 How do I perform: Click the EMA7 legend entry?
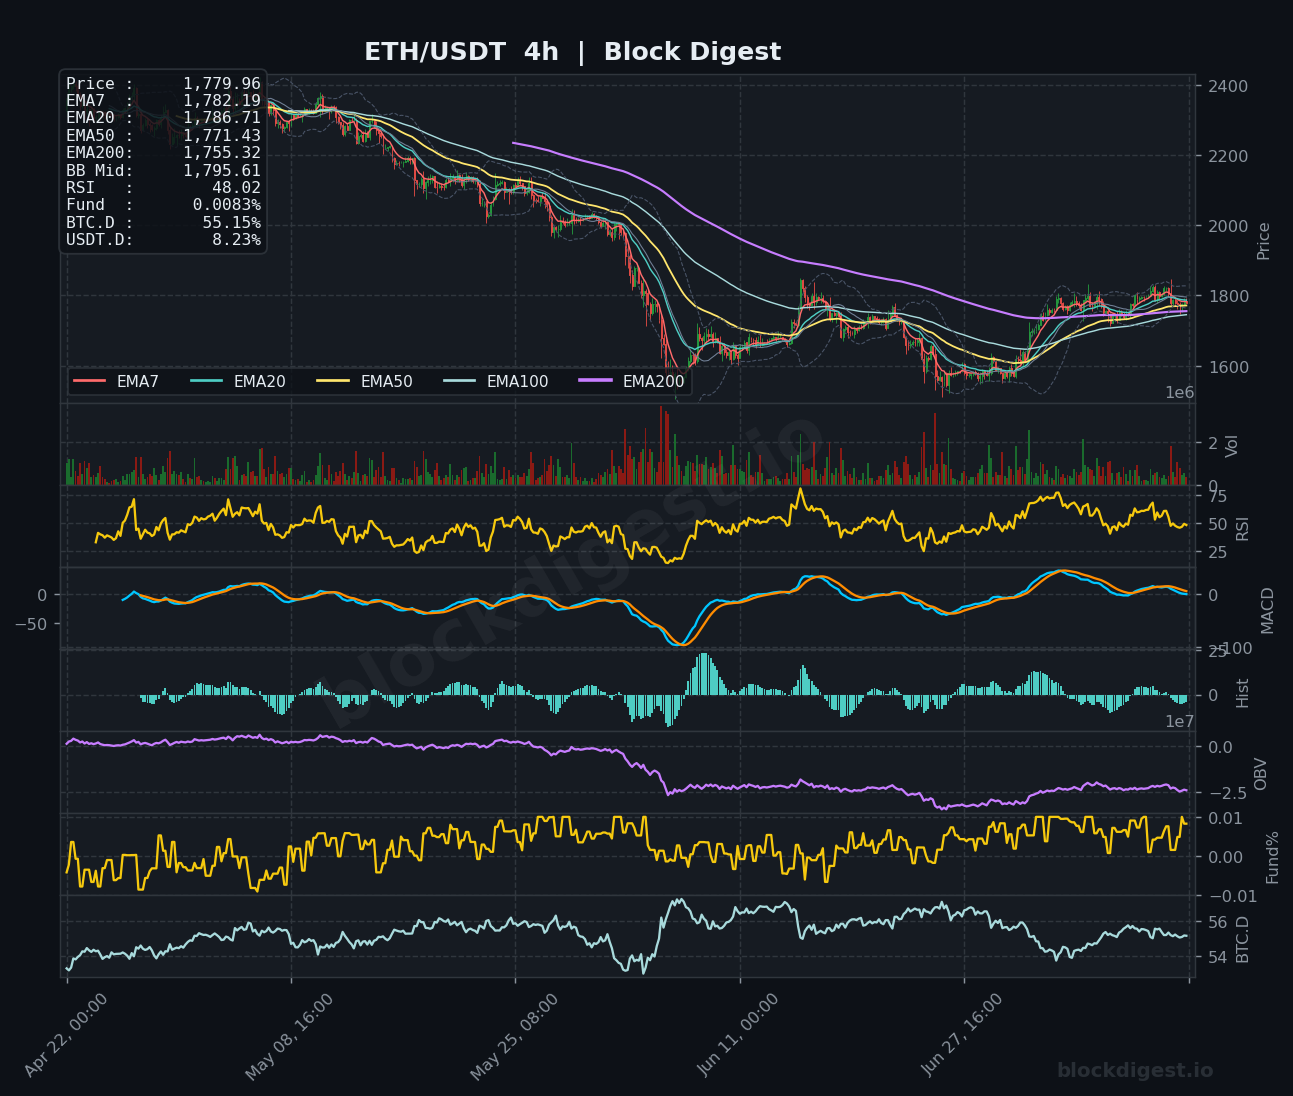click(x=116, y=381)
